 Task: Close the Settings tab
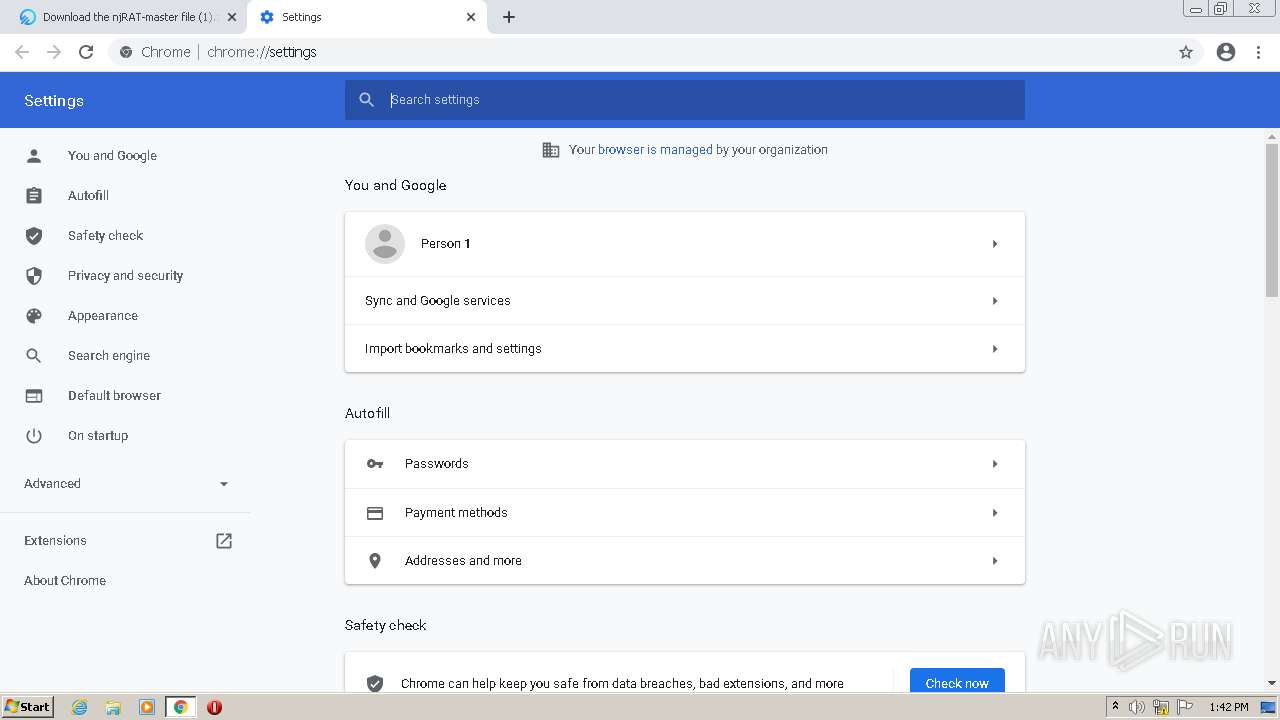click(471, 17)
